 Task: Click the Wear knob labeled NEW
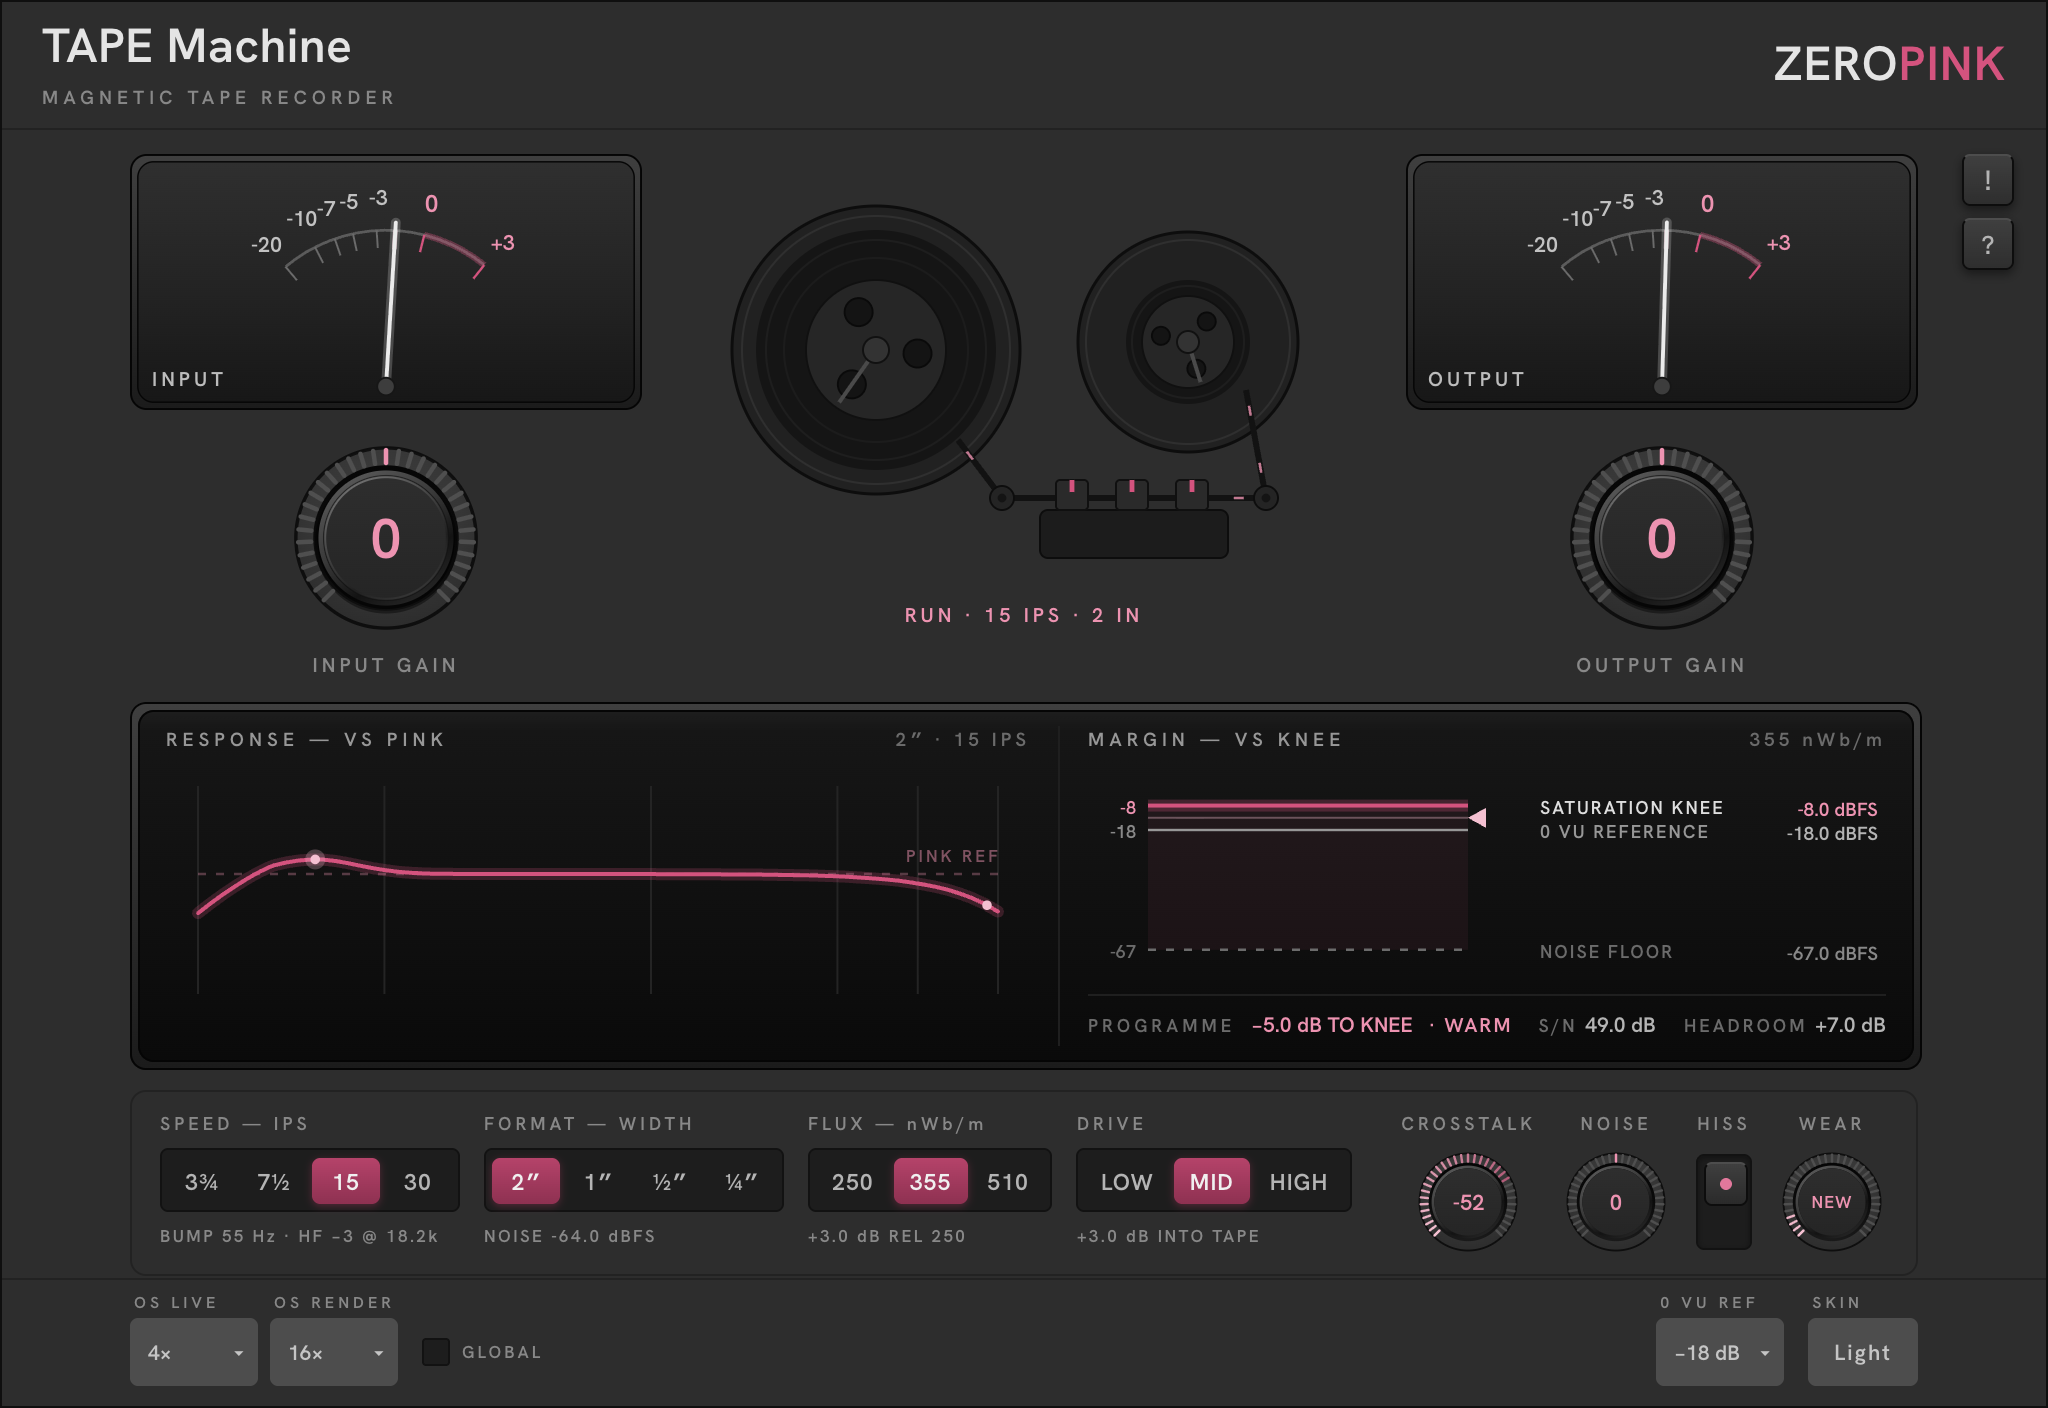tap(1832, 1202)
